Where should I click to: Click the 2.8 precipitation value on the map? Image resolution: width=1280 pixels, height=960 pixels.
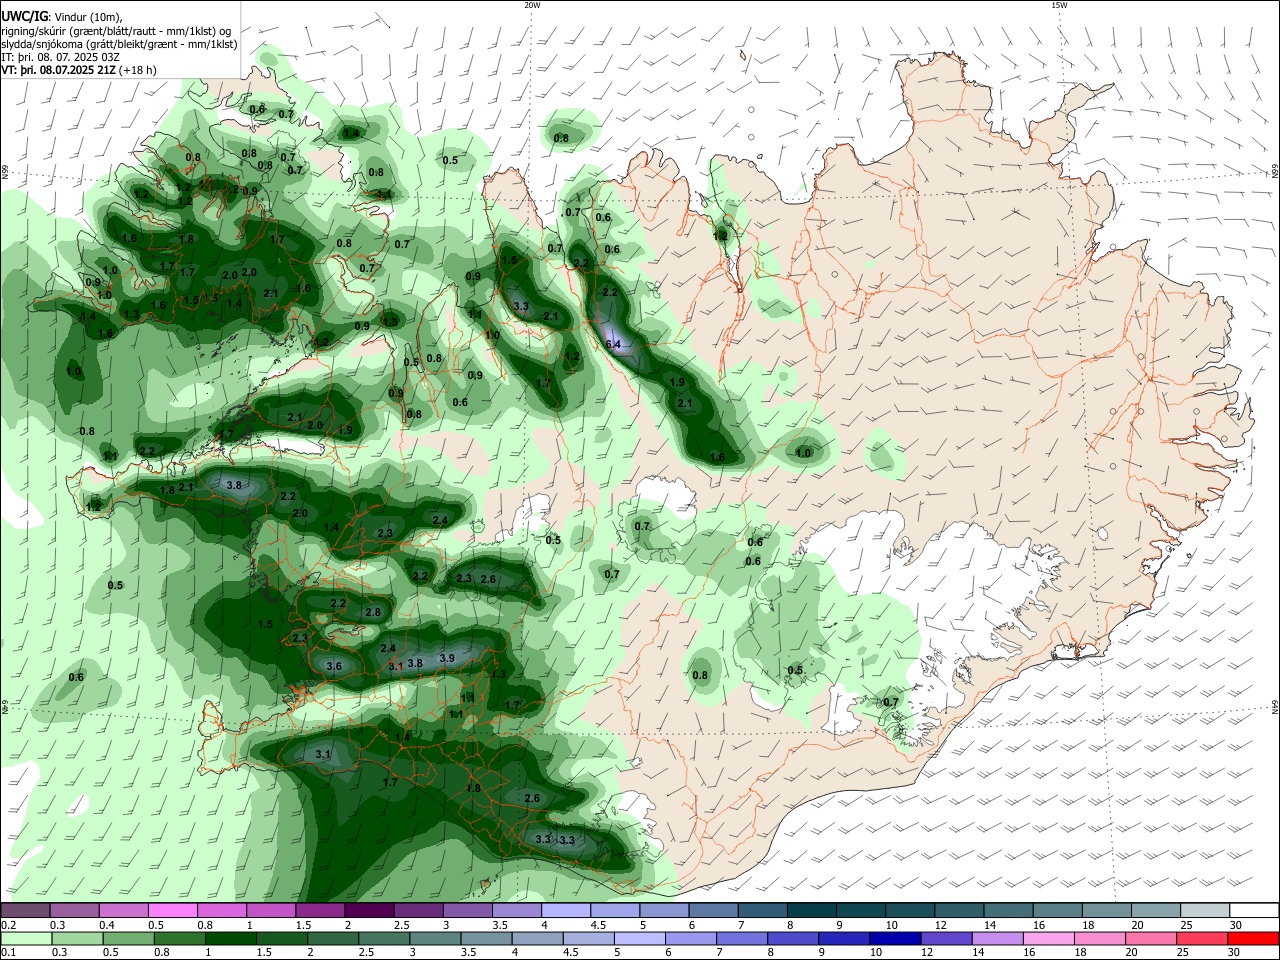373,612
